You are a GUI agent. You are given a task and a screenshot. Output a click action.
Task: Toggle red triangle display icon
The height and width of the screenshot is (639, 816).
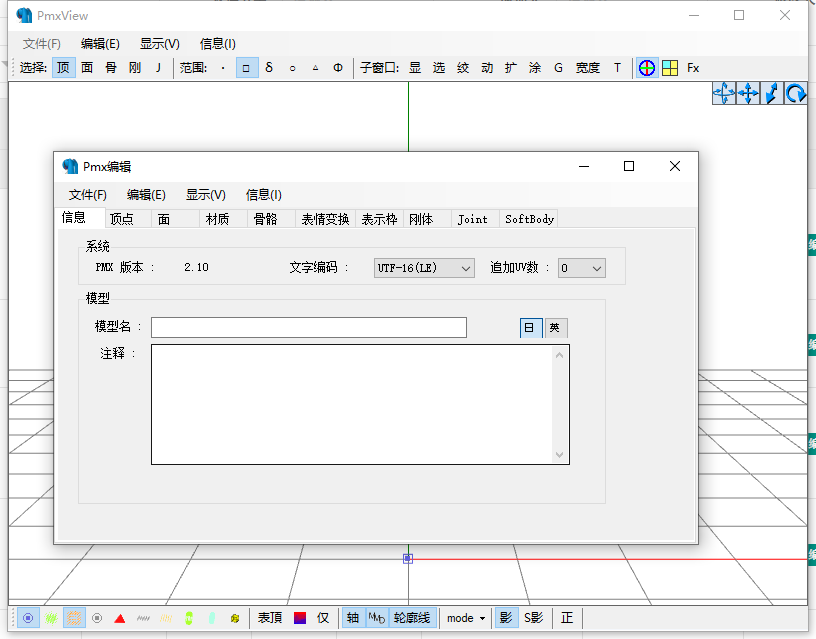pos(120,618)
